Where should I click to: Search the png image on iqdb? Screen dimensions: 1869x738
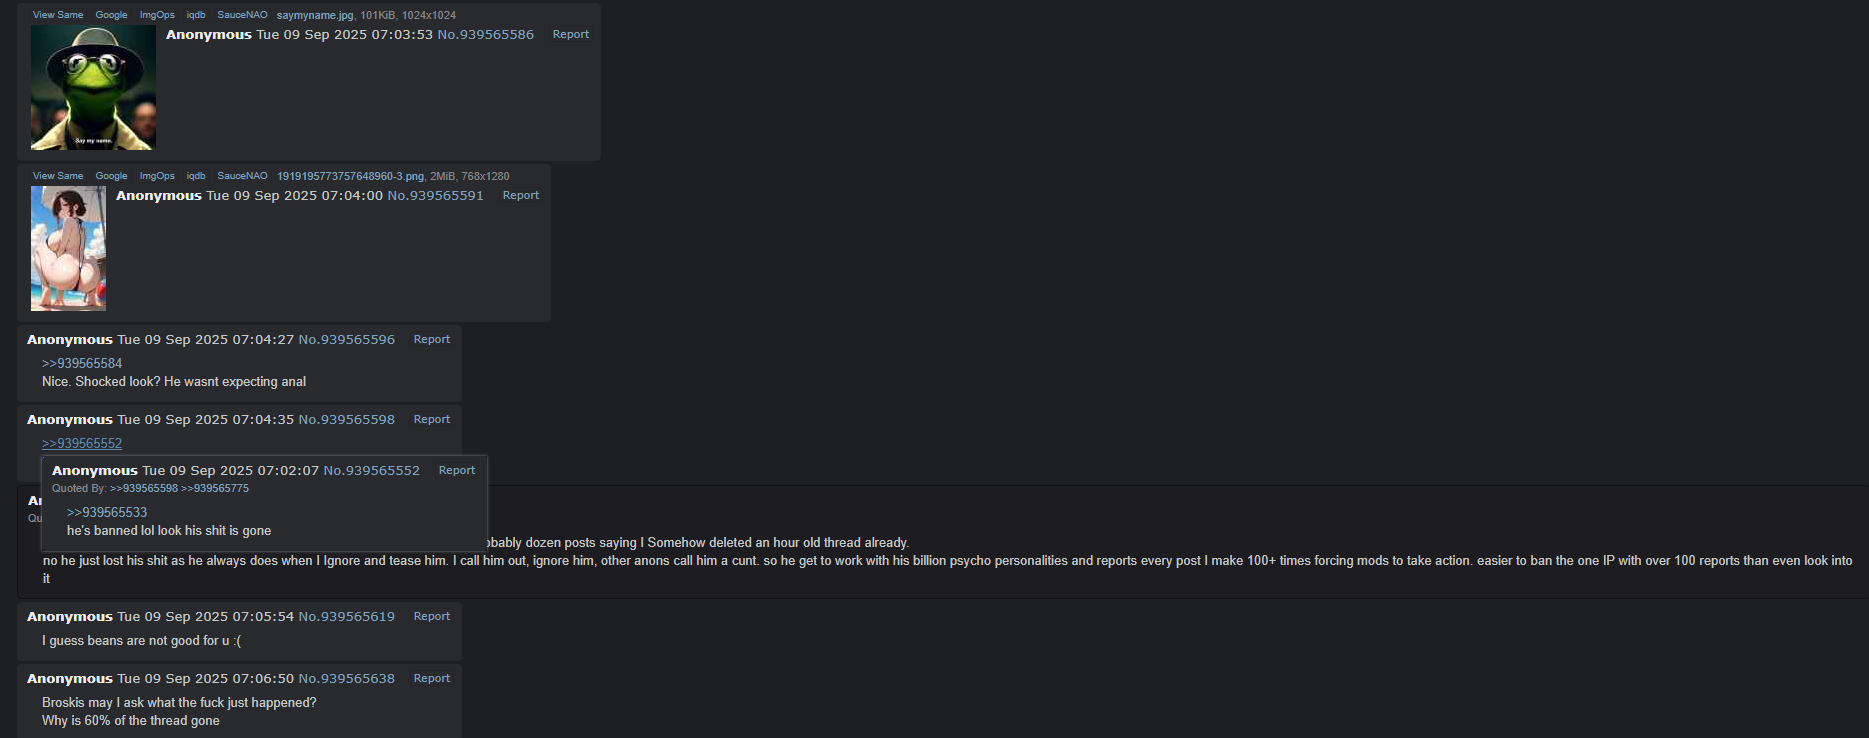pyautogui.click(x=196, y=176)
